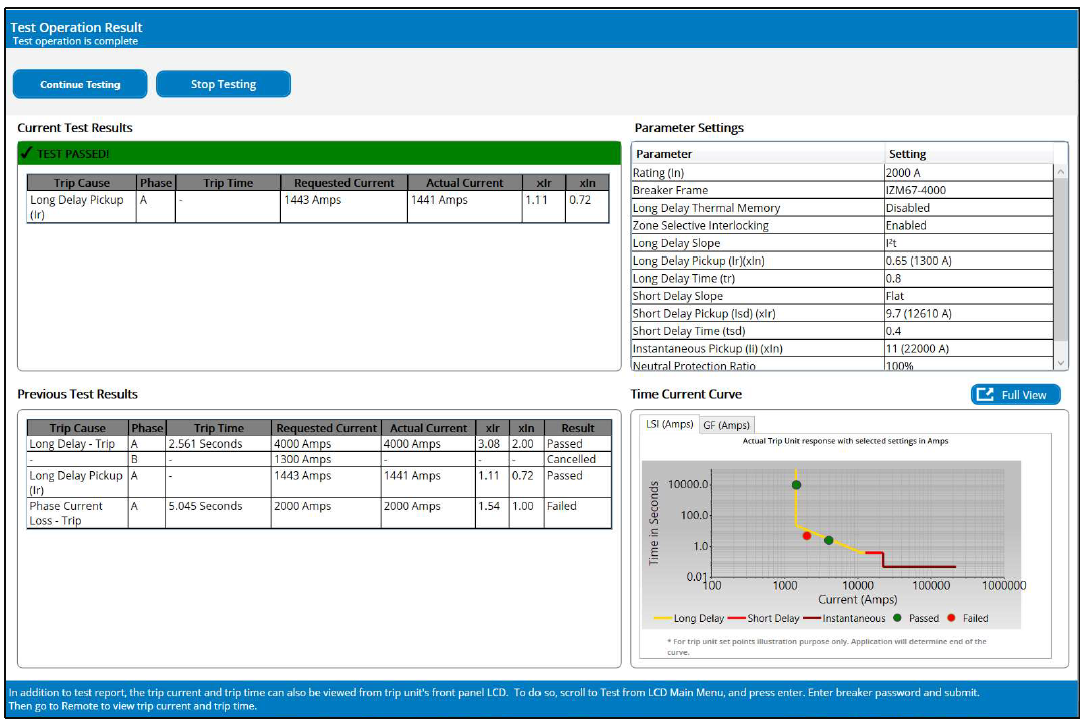1084x724 pixels.
Task: Click the Long Delay yellow legend line
Action: click(662, 618)
